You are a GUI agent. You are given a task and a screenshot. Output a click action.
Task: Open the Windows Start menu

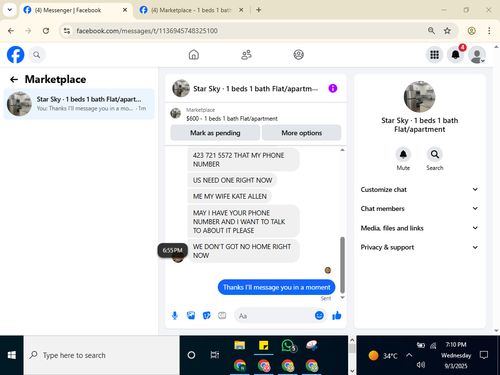tap(12, 355)
